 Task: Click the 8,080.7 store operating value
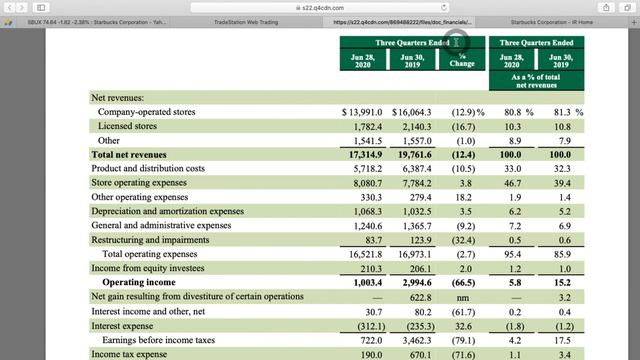tap(368, 183)
